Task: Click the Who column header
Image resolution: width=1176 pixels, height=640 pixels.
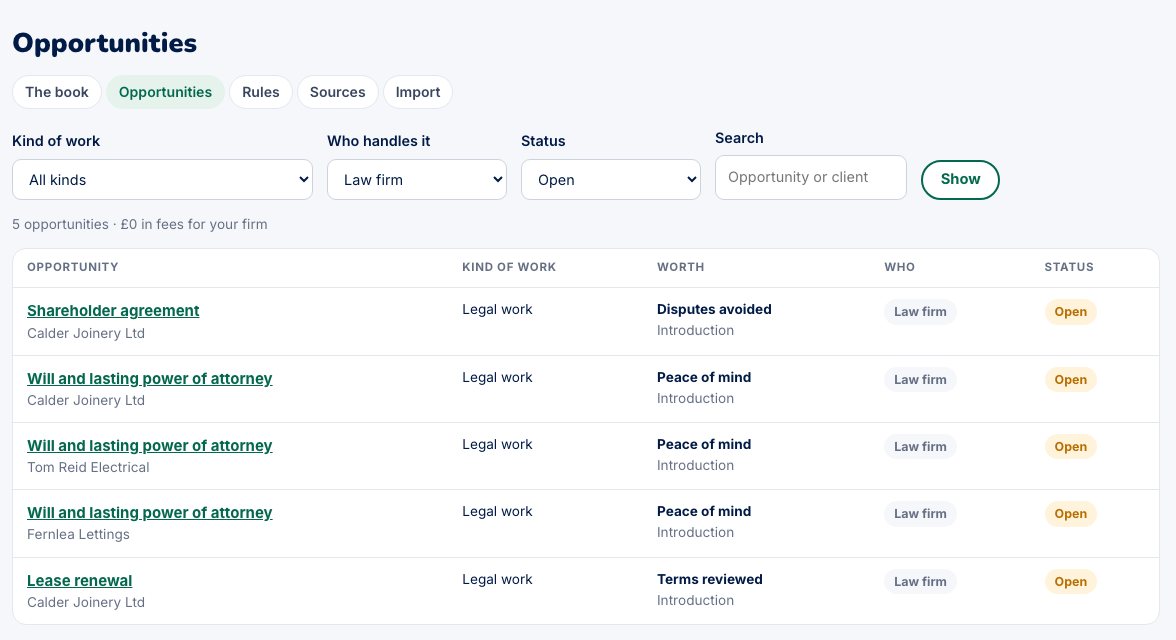Action: click(899, 267)
